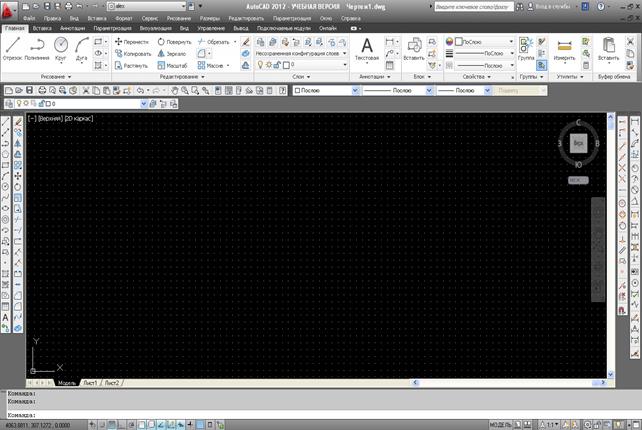Select Multiline Text 'A' in left toolbar

tap(5, 317)
